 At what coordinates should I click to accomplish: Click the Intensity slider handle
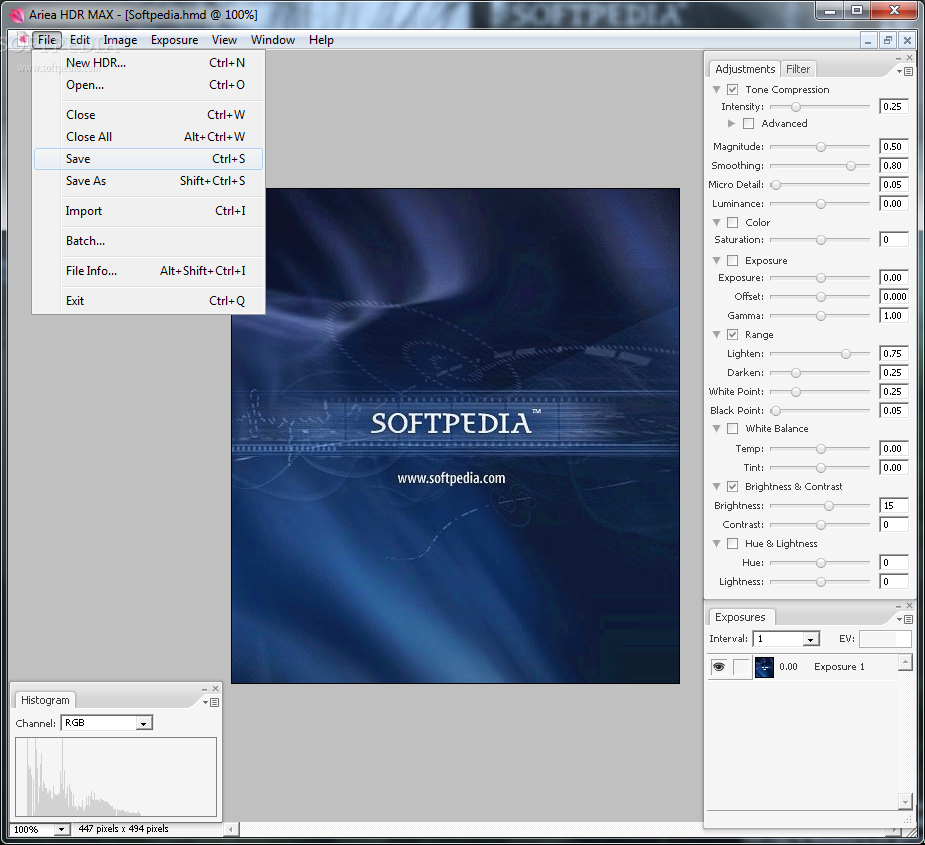click(796, 107)
